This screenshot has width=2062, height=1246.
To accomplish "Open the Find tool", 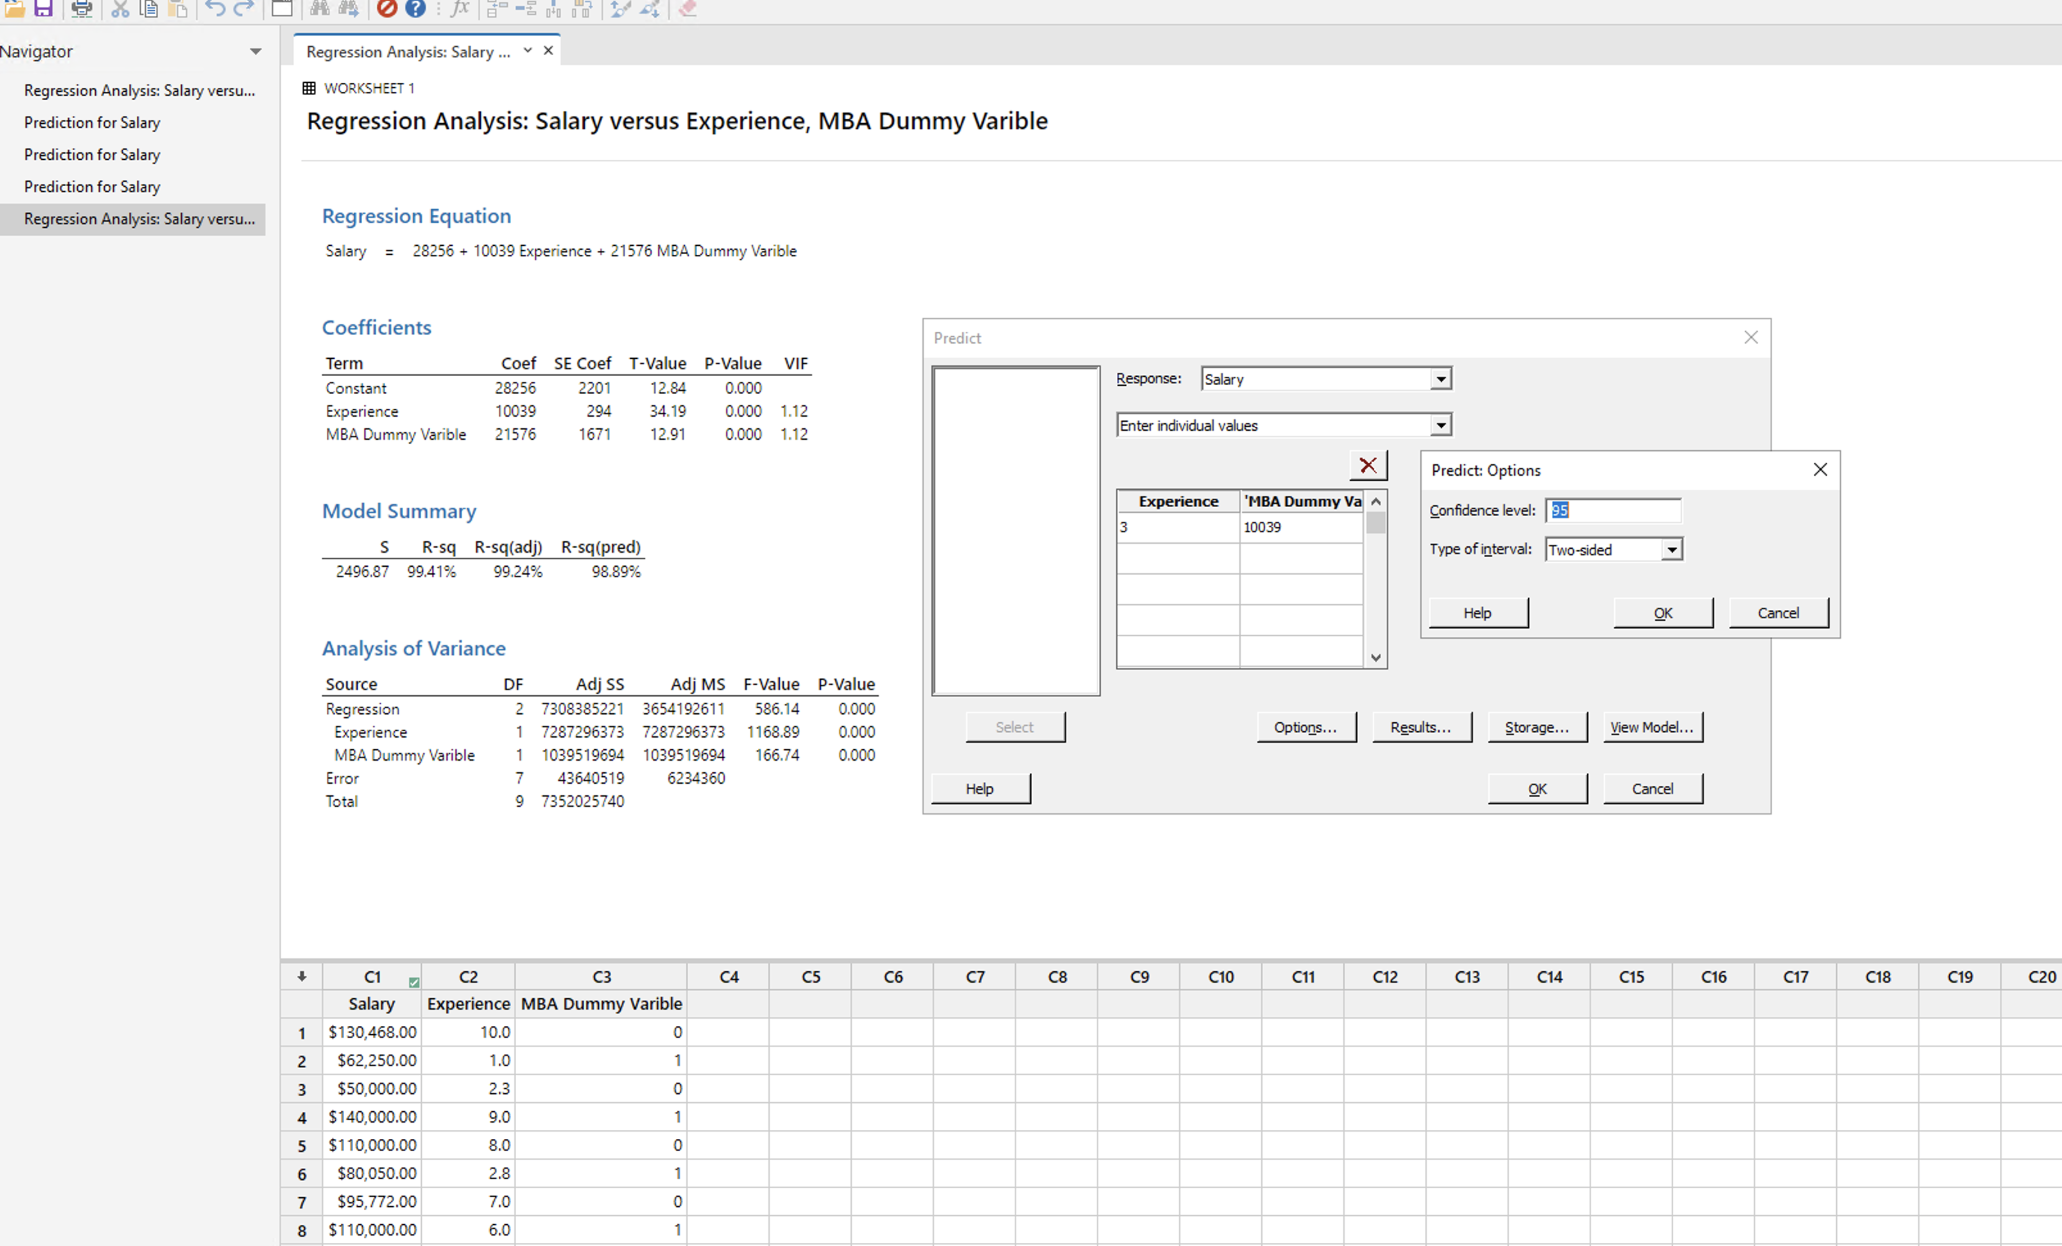I will click(319, 9).
